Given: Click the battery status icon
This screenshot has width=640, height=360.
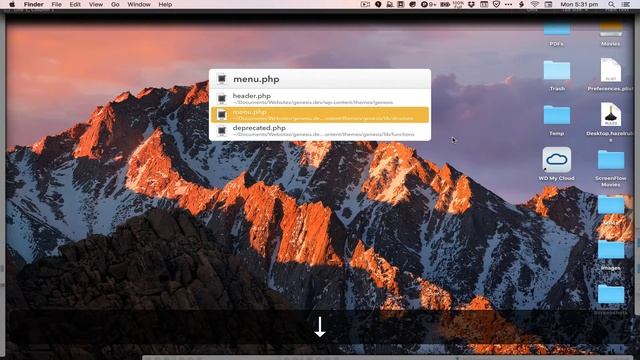Looking at the screenshot, I should click(445, 4).
